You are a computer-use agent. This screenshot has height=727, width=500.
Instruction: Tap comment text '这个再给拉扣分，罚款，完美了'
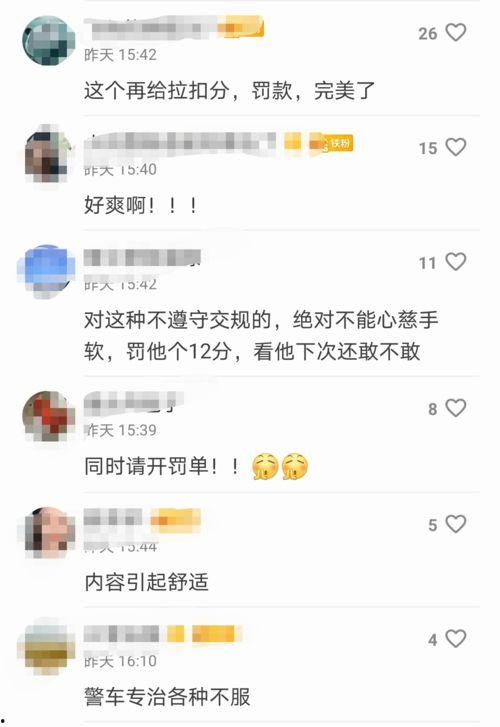(229, 90)
